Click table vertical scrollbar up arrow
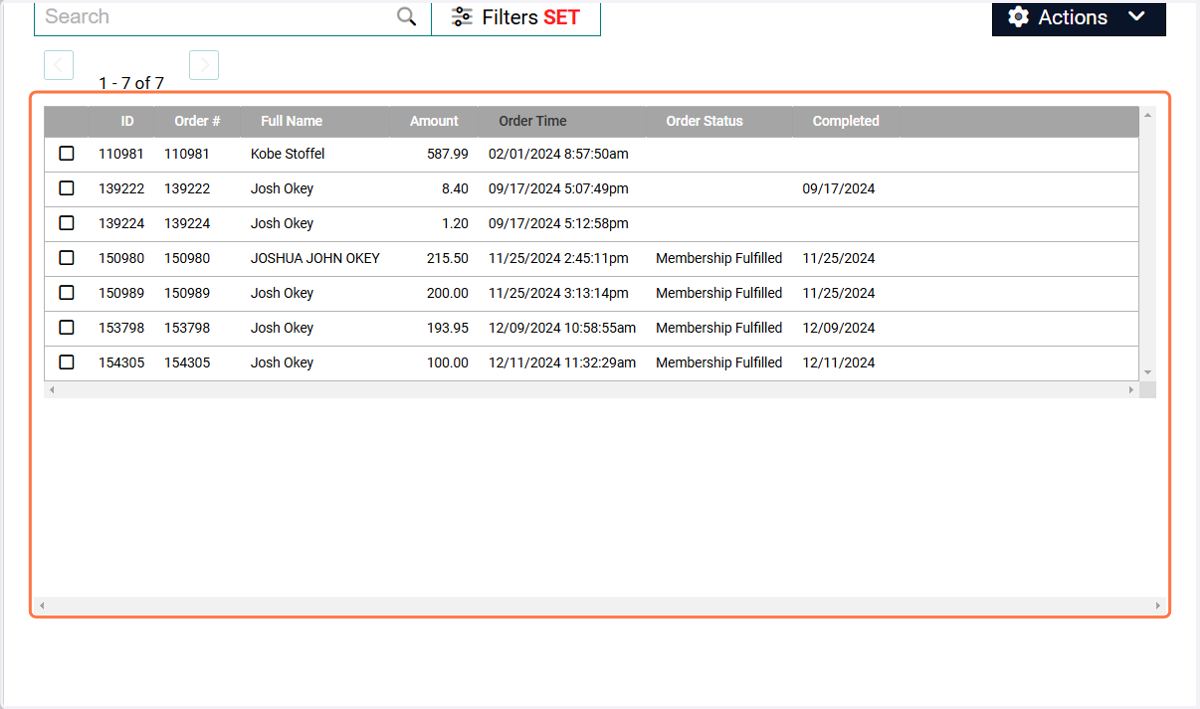 (1148, 115)
